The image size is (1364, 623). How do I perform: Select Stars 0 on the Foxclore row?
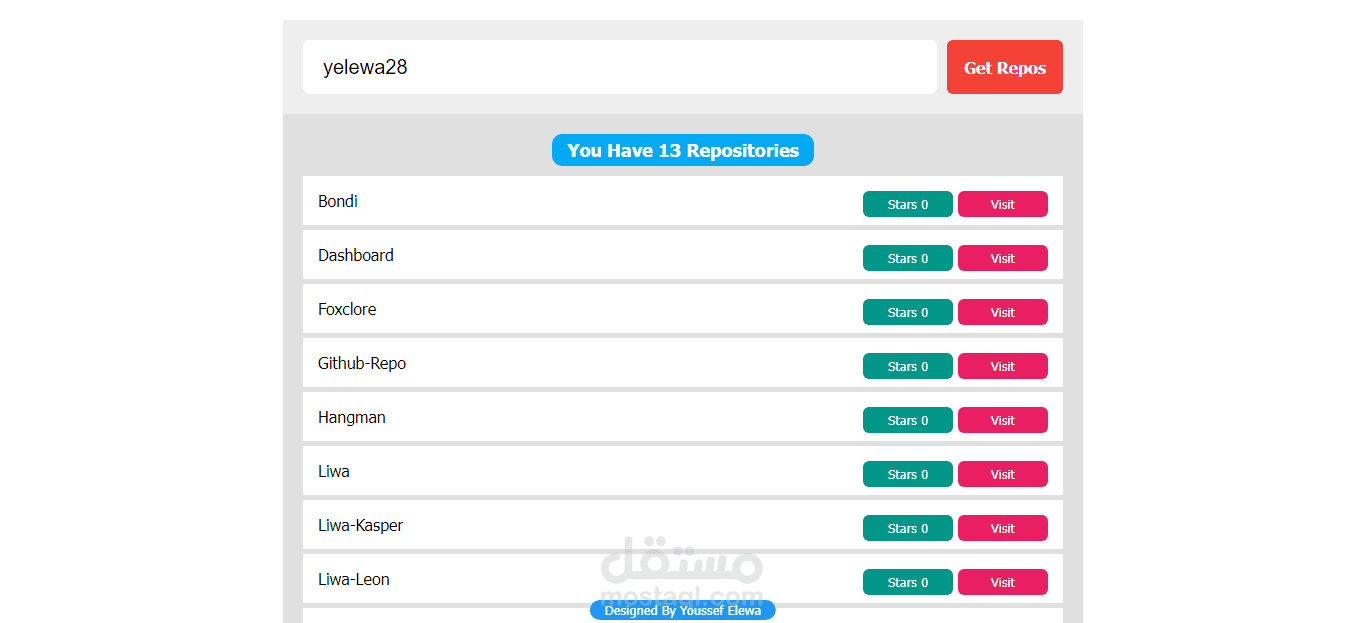click(907, 312)
